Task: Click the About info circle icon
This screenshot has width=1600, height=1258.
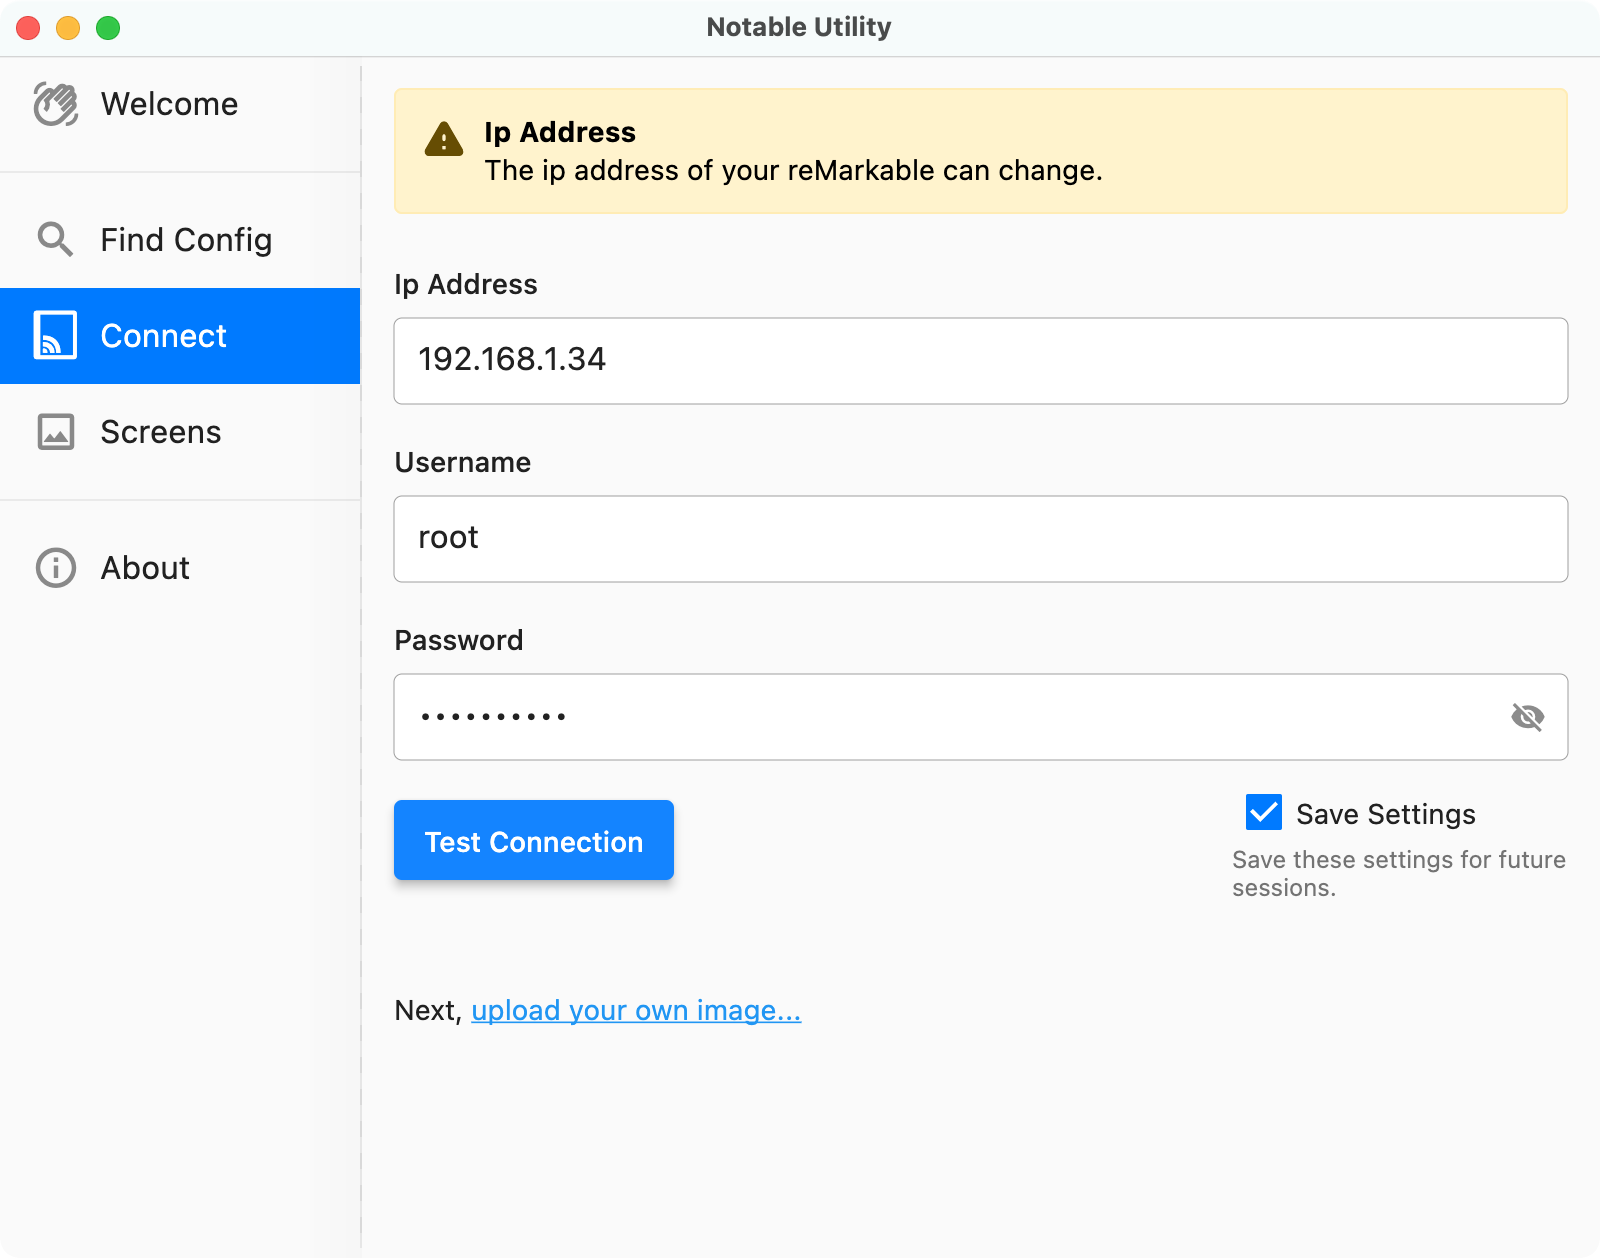Action: [x=55, y=568]
